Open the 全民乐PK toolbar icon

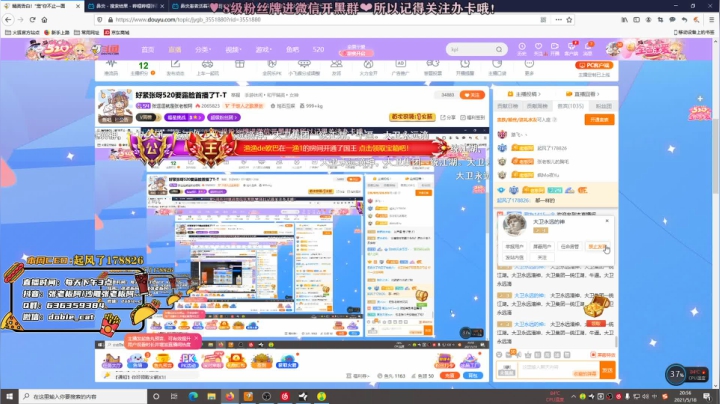271,67
